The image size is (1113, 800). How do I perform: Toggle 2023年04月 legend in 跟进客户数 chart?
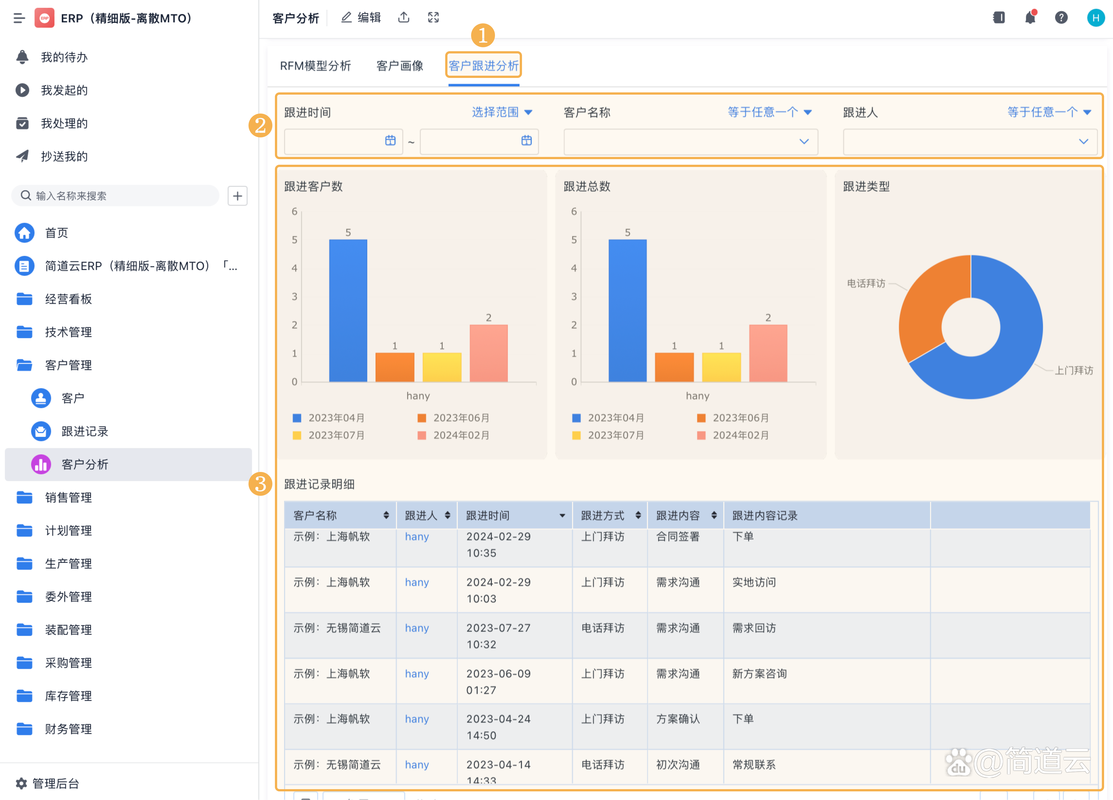click(329, 418)
